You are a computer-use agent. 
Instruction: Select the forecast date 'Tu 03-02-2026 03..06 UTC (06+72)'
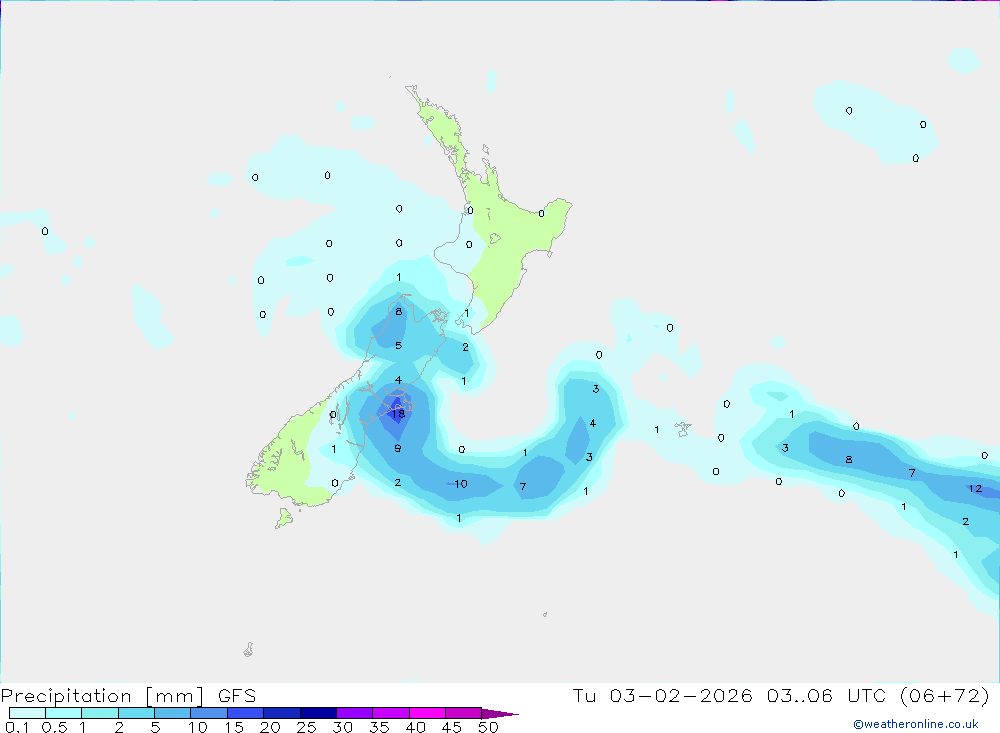coord(781,695)
